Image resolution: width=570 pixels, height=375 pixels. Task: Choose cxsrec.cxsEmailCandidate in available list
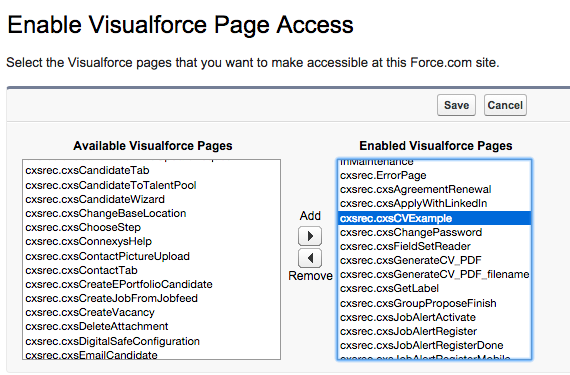click(x=151, y=355)
